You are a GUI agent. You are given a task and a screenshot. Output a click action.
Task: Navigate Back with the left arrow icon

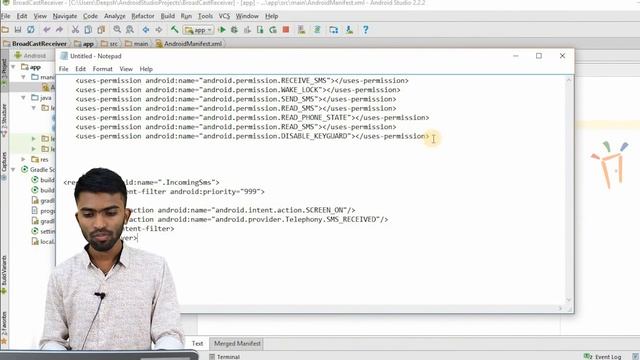pos(146,30)
